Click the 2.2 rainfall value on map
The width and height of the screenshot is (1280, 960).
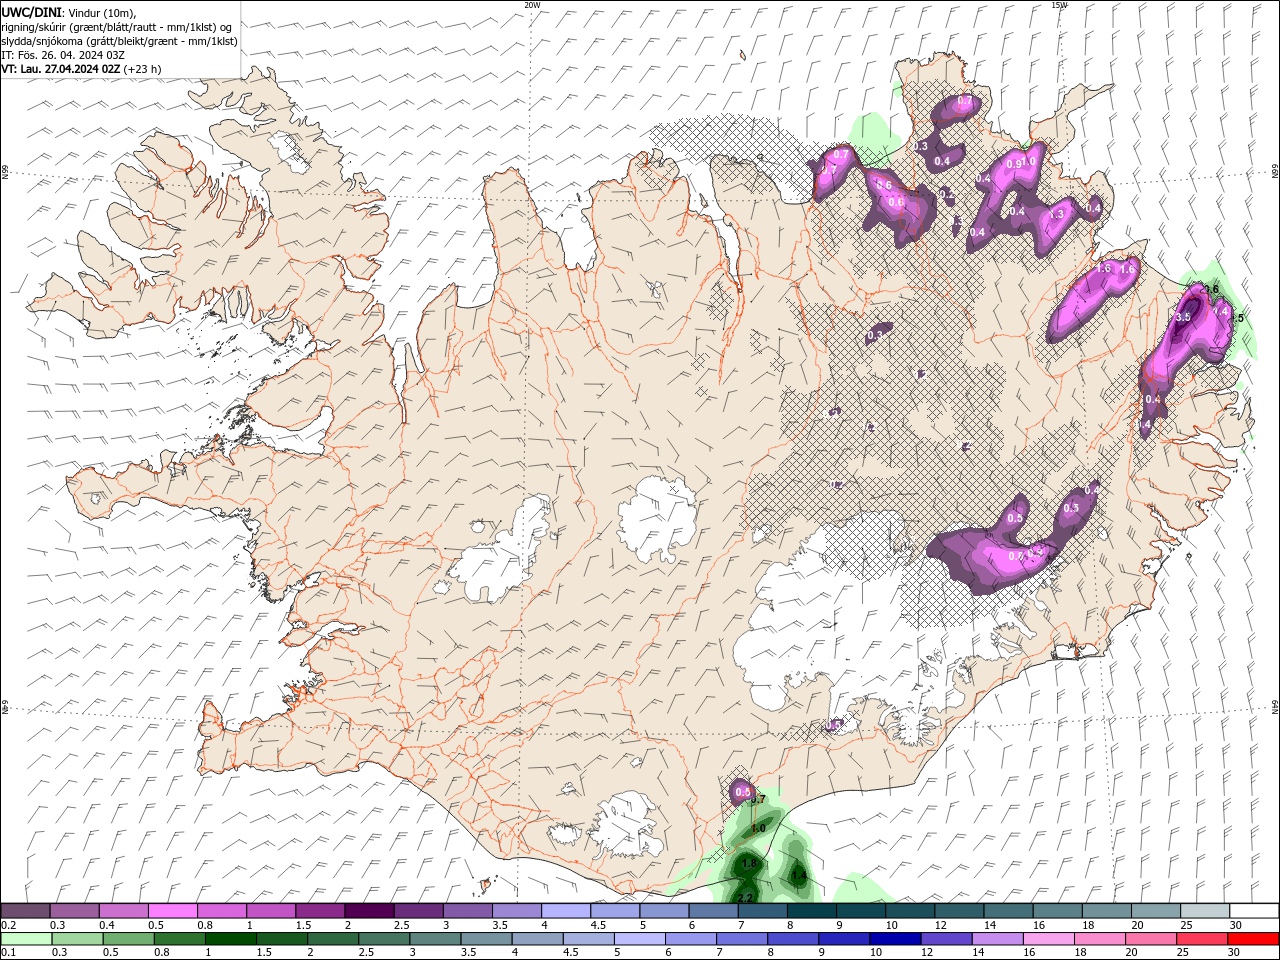(x=745, y=898)
